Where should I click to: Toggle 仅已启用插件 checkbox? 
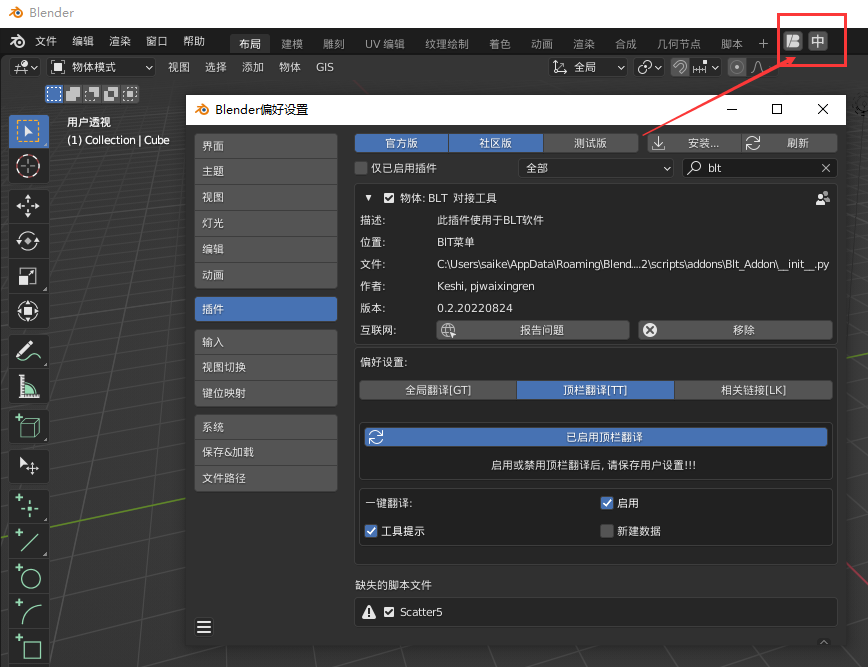pos(362,168)
